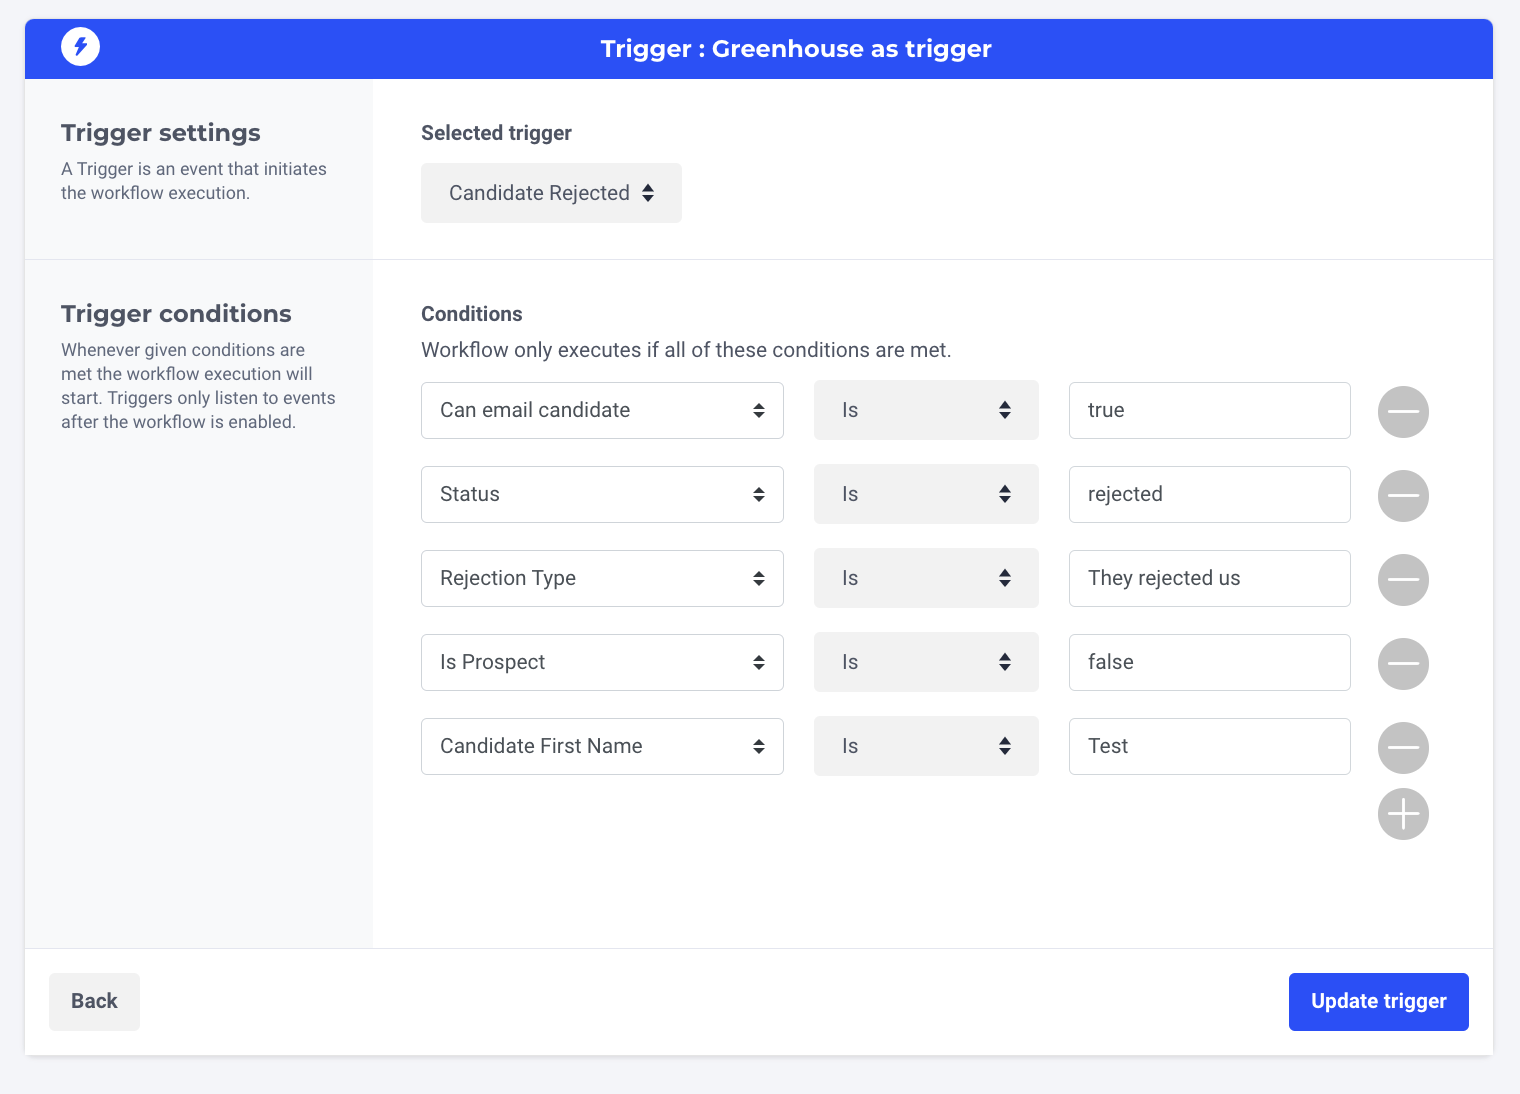
Task: Open the Is Prospect field dropdown
Action: [602, 662]
